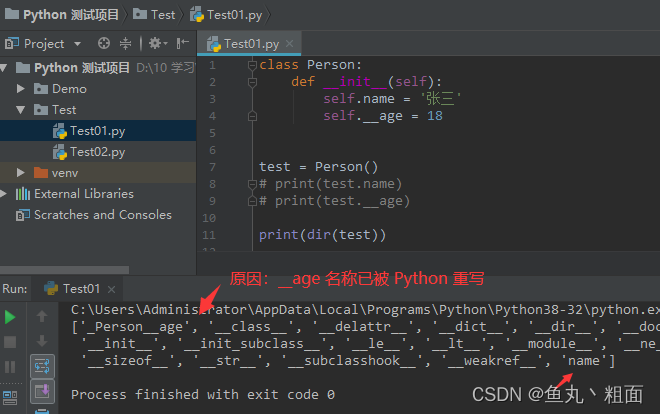
Task: Select Scratches and Consoles
Action: (103, 215)
